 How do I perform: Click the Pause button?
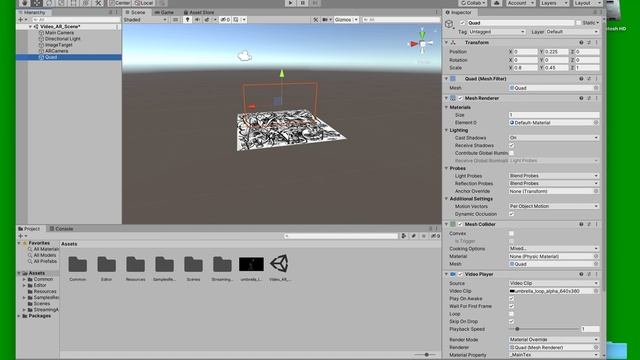[302, 3]
